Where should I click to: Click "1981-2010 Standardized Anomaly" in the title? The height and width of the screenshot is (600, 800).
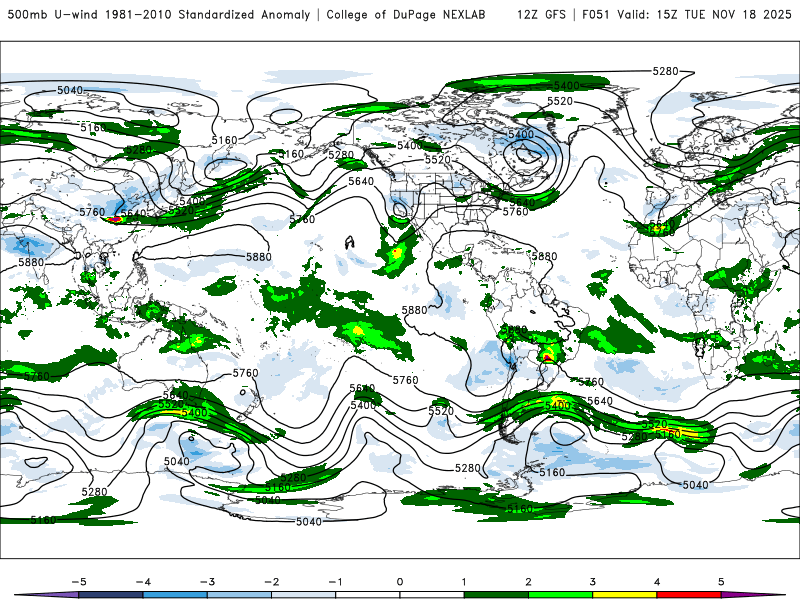click(208, 14)
